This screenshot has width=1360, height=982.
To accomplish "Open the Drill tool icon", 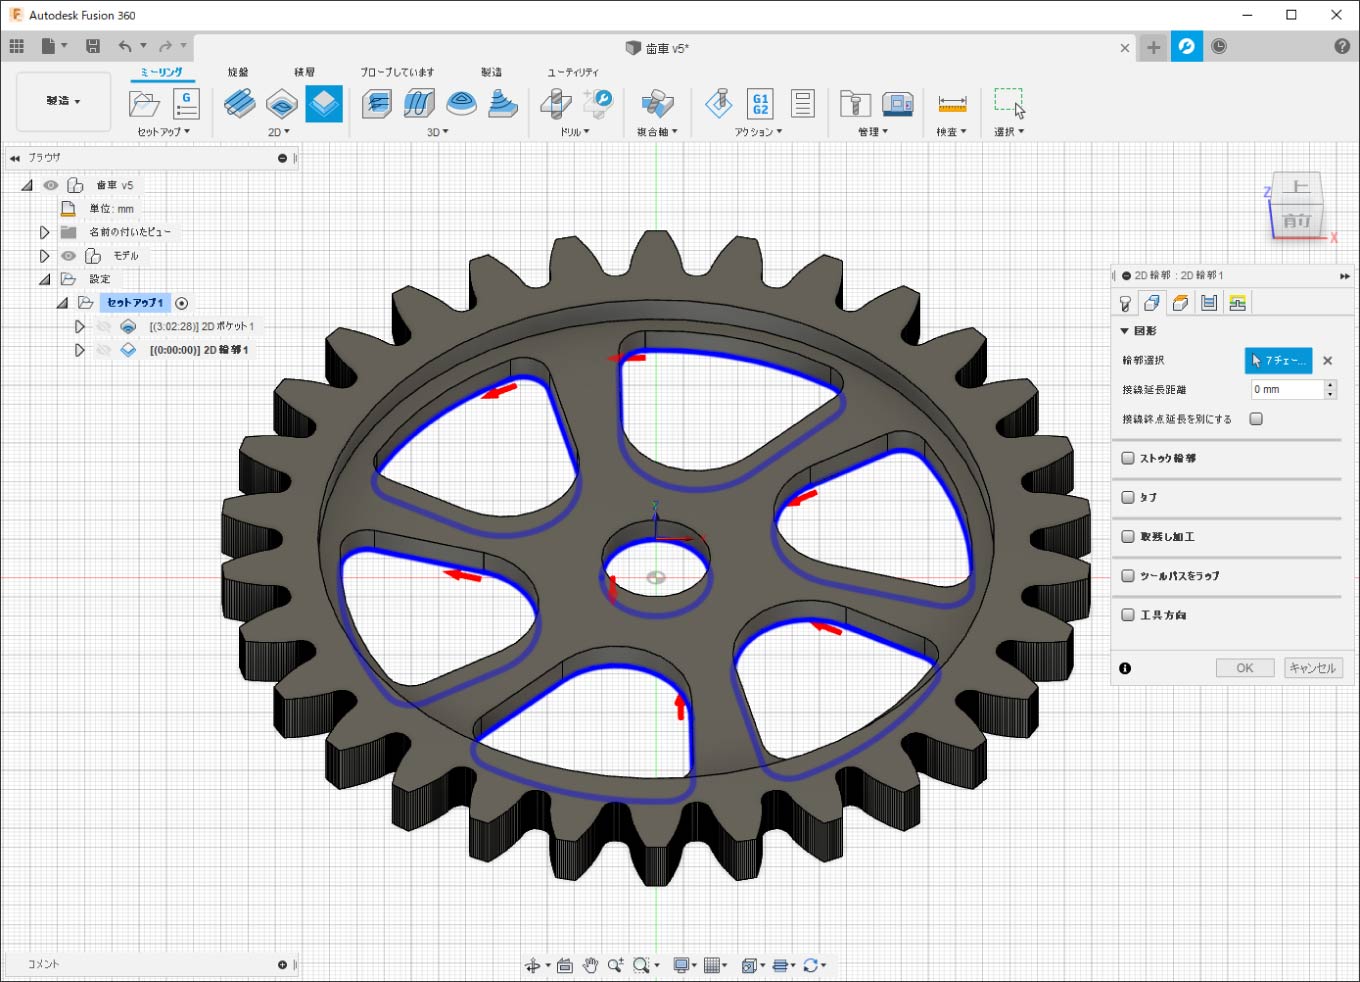I will 556,103.
